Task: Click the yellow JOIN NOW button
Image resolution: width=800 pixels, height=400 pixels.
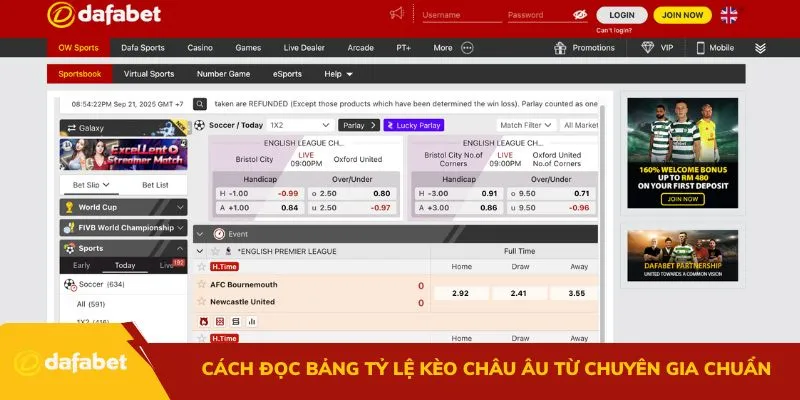Action: (683, 15)
